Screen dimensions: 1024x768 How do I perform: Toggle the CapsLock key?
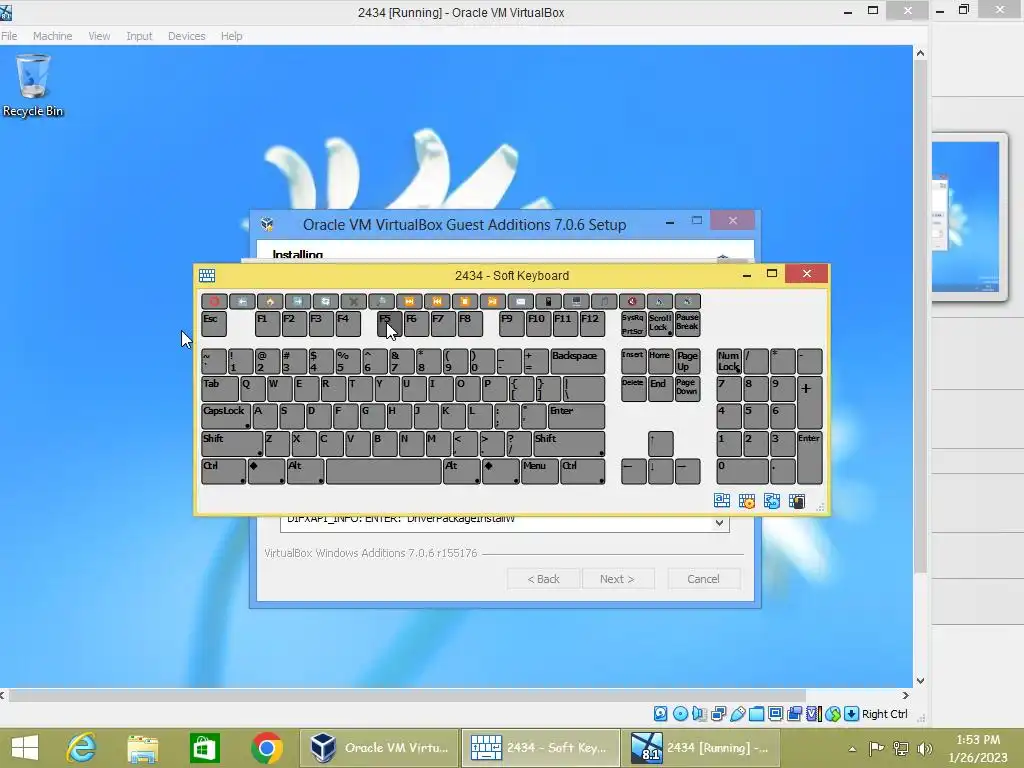(x=225, y=416)
